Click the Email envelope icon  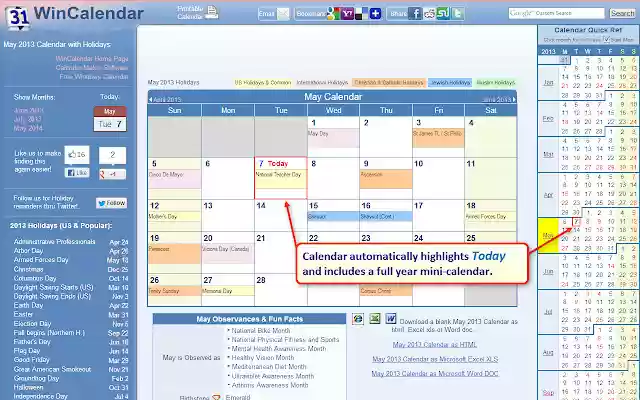coord(283,13)
